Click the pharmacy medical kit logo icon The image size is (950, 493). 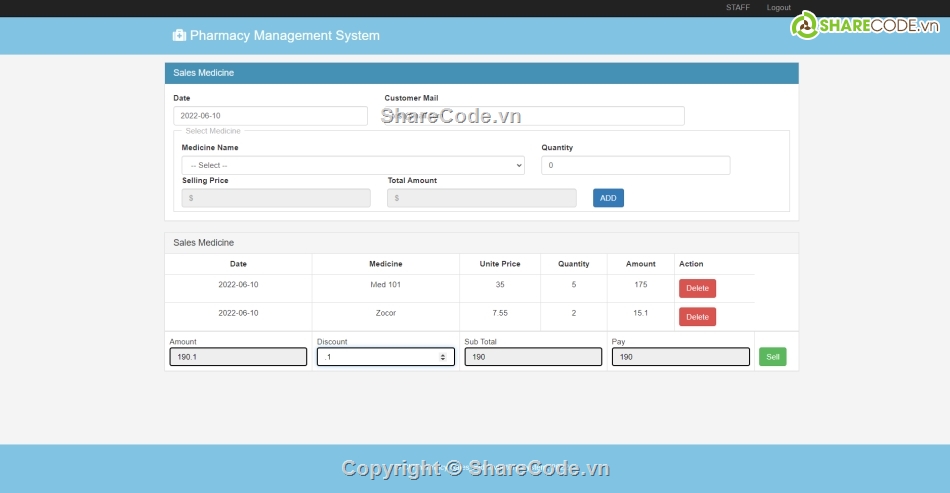pyautogui.click(x=179, y=36)
